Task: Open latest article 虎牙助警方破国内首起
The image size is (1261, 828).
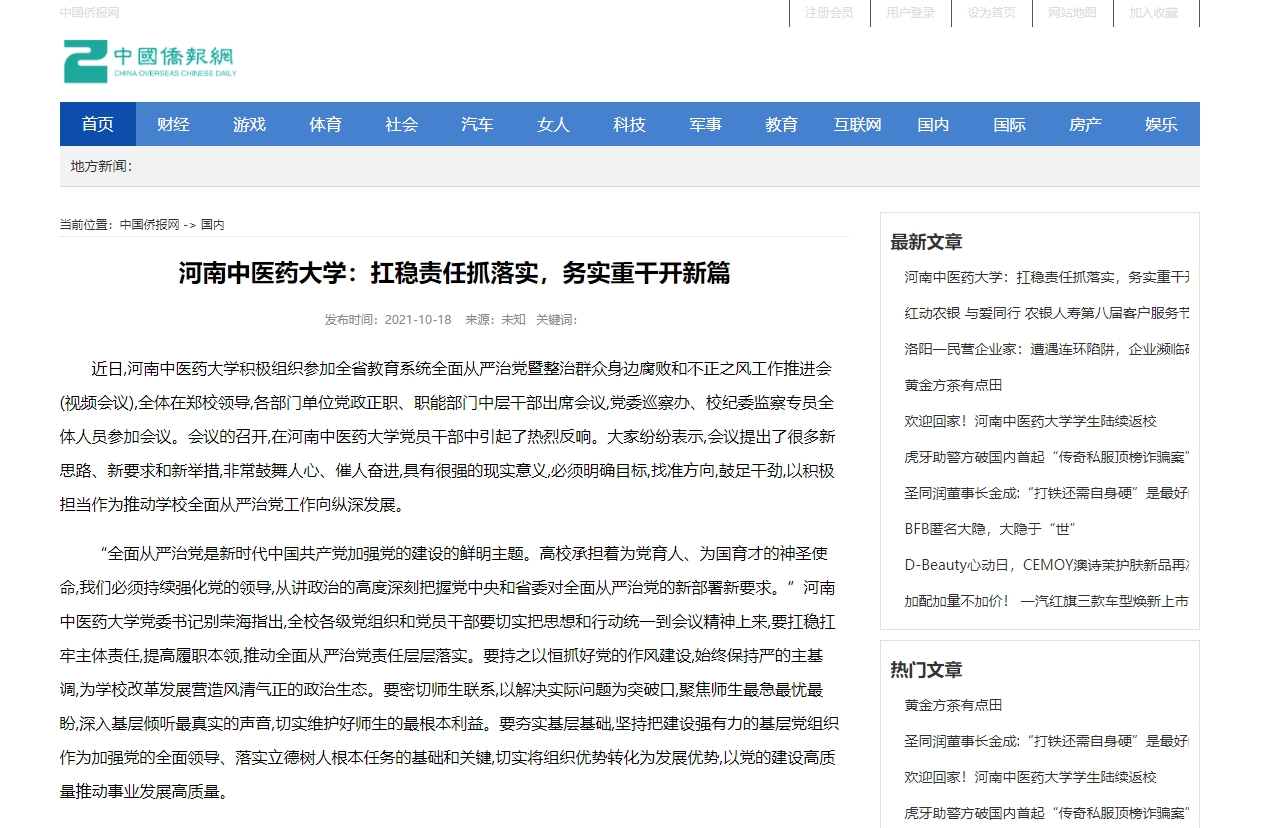Action: (x=1047, y=457)
